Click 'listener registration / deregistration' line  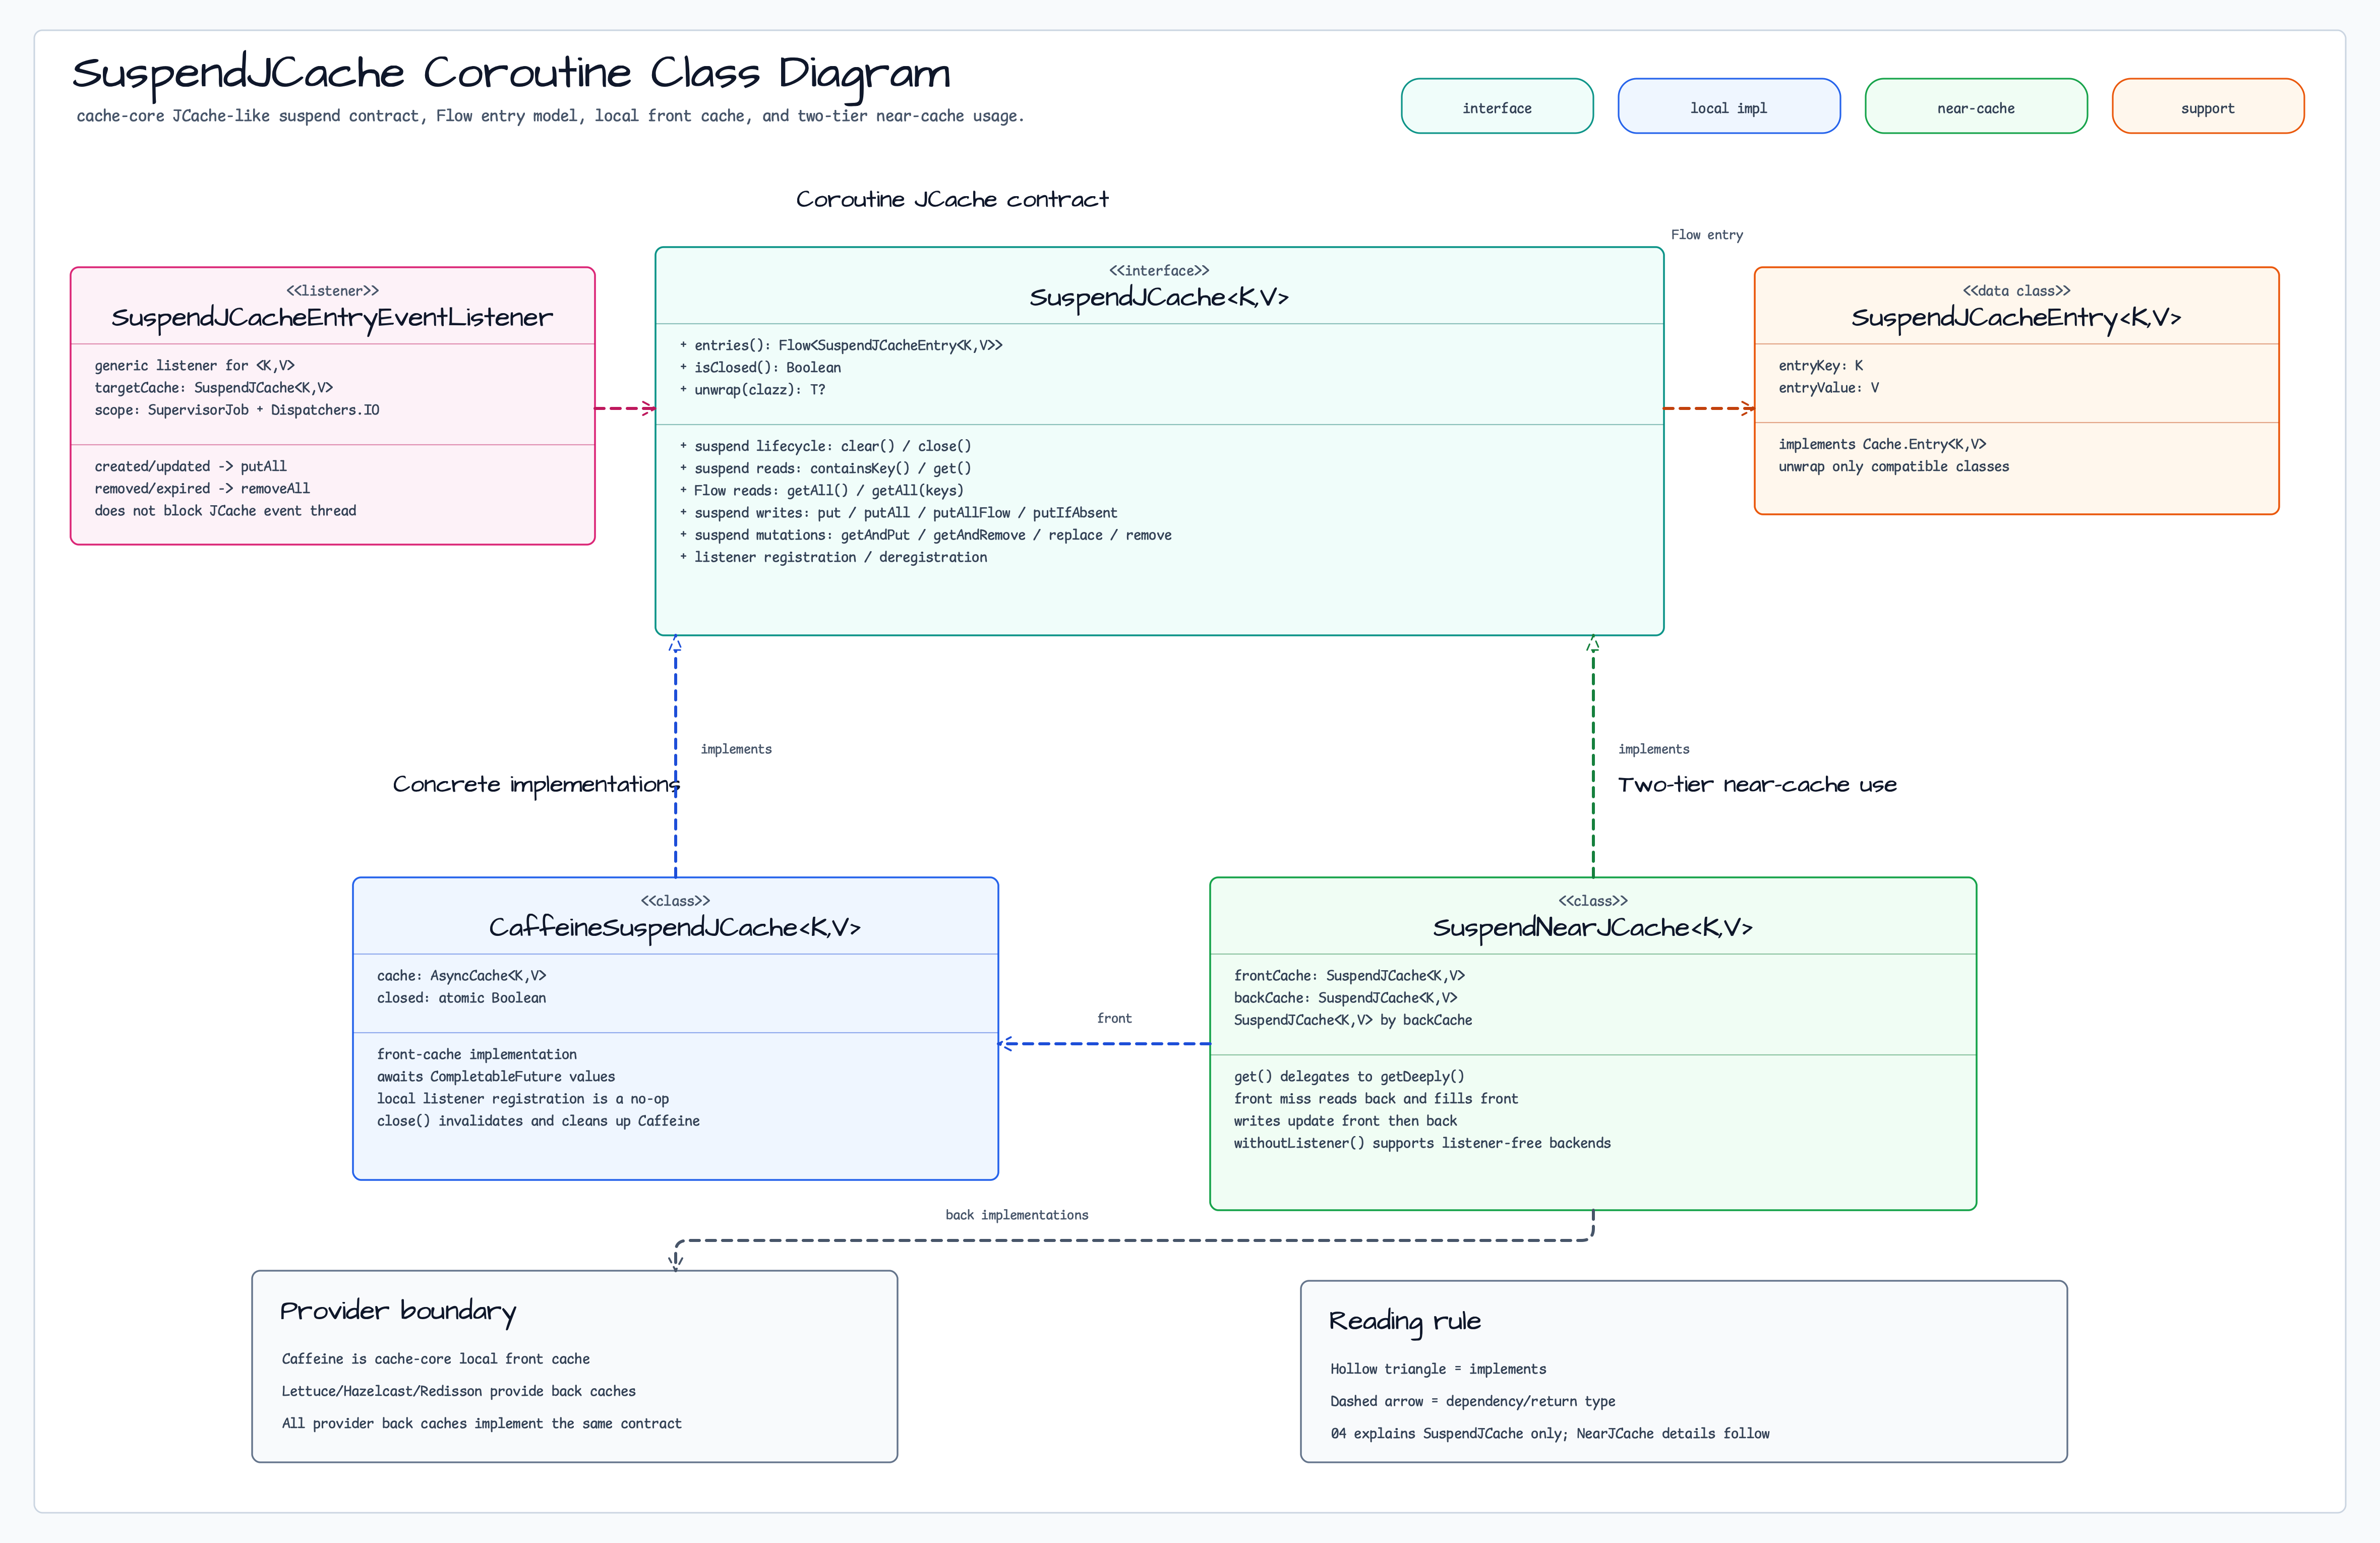pos(833,557)
